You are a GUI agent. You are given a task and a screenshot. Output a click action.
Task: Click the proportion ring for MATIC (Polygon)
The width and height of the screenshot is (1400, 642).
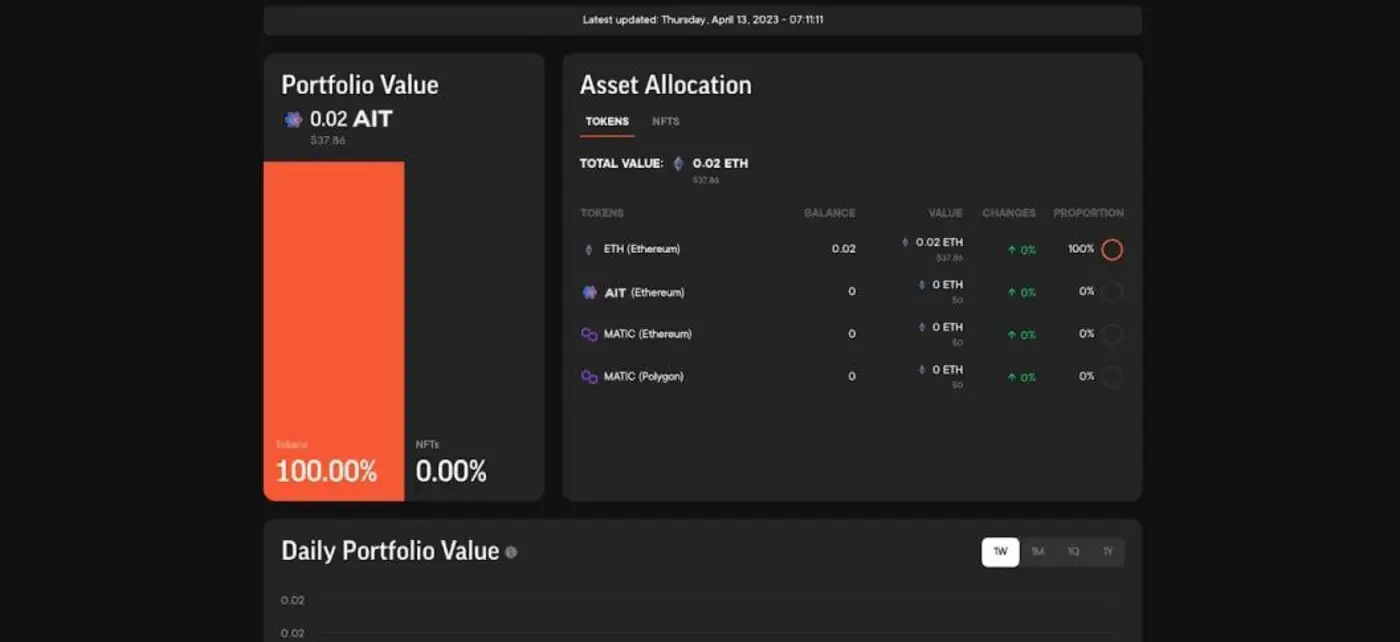click(x=1112, y=377)
